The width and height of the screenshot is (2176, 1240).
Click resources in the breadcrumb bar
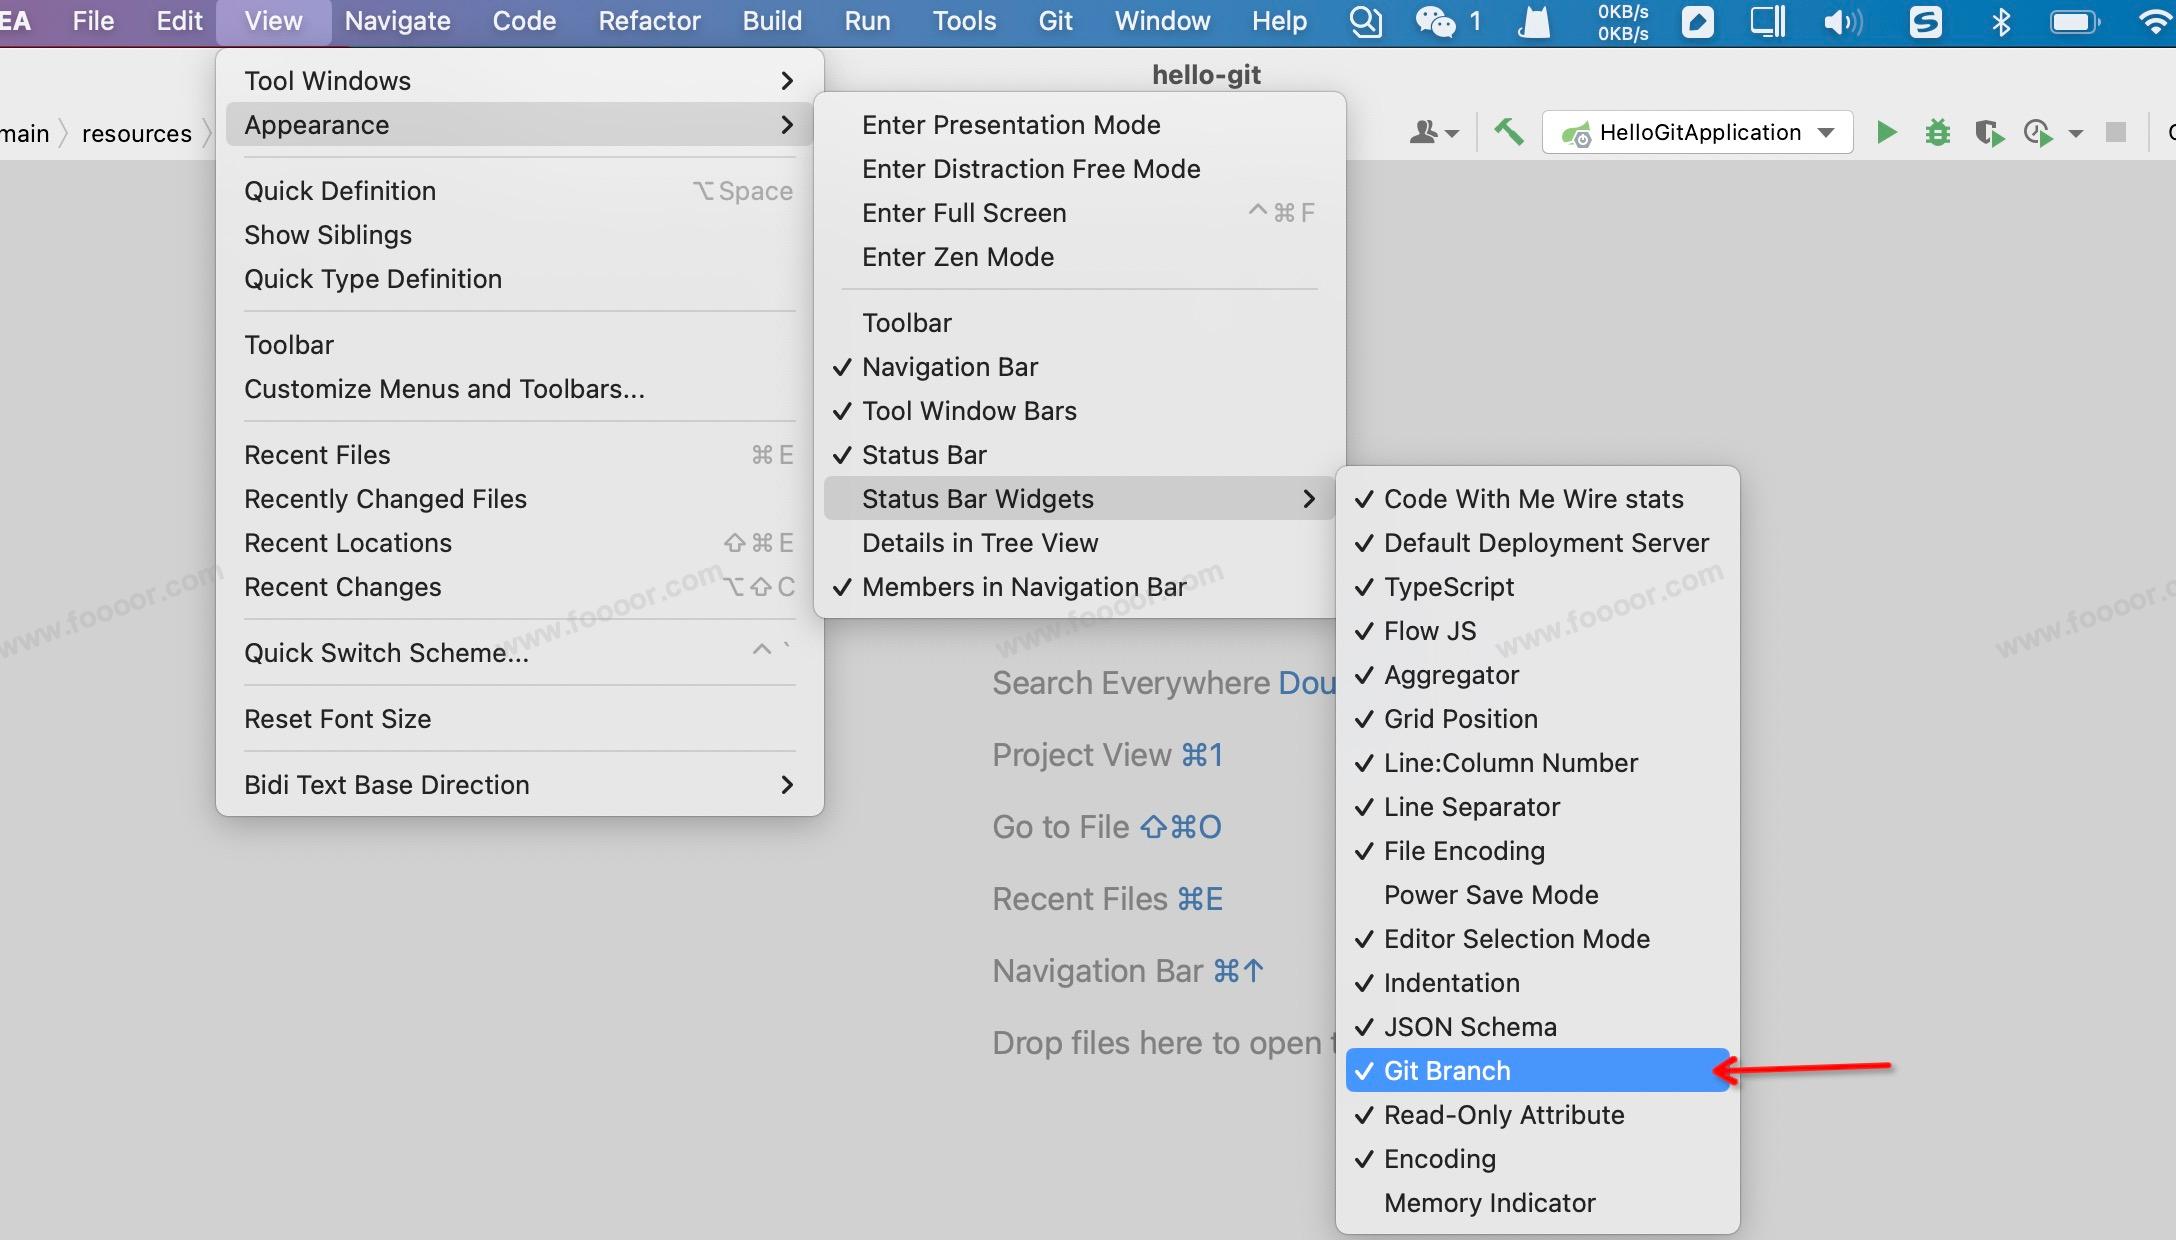tap(136, 133)
